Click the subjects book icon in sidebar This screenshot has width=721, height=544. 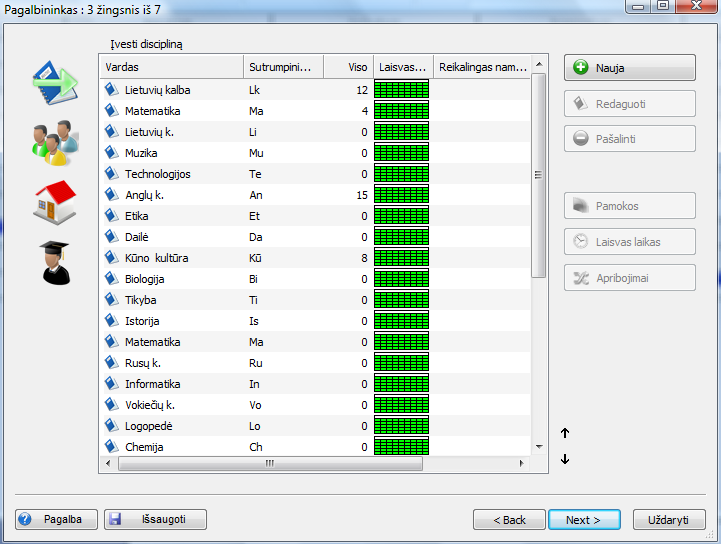tap(54, 82)
